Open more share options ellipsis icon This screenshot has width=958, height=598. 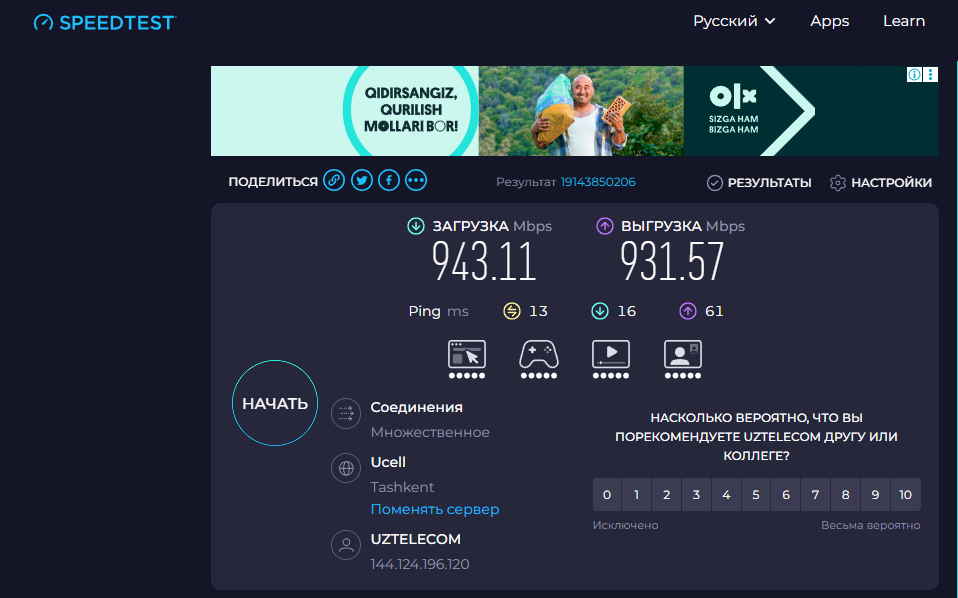(x=416, y=180)
